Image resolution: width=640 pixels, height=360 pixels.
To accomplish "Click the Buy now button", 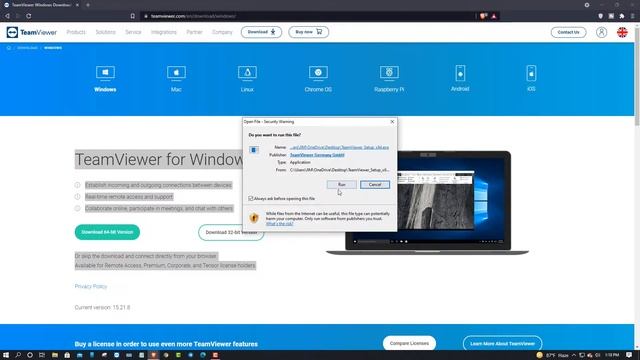I will coord(309,32).
